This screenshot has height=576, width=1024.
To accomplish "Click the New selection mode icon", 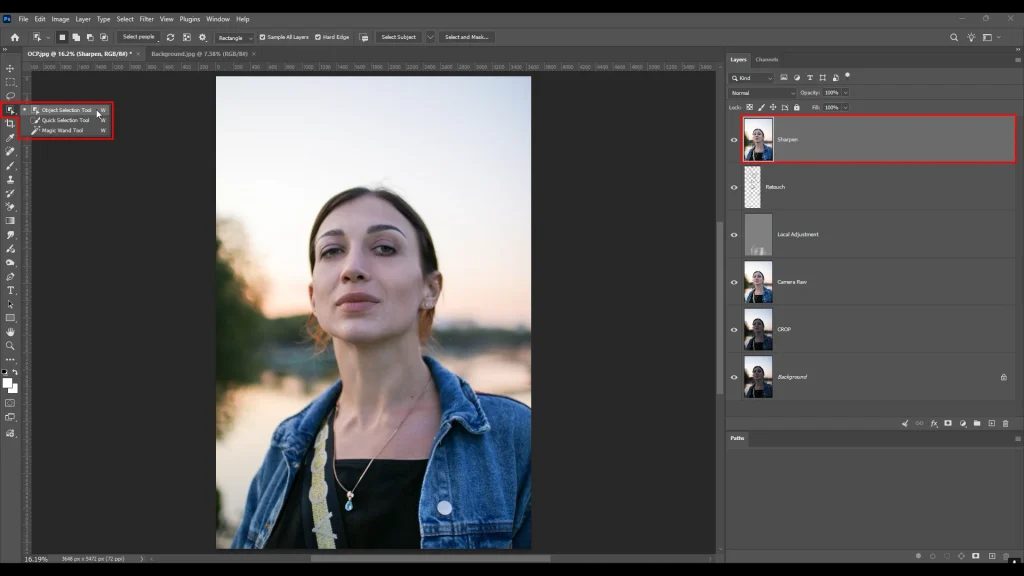I will [x=62, y=37].
